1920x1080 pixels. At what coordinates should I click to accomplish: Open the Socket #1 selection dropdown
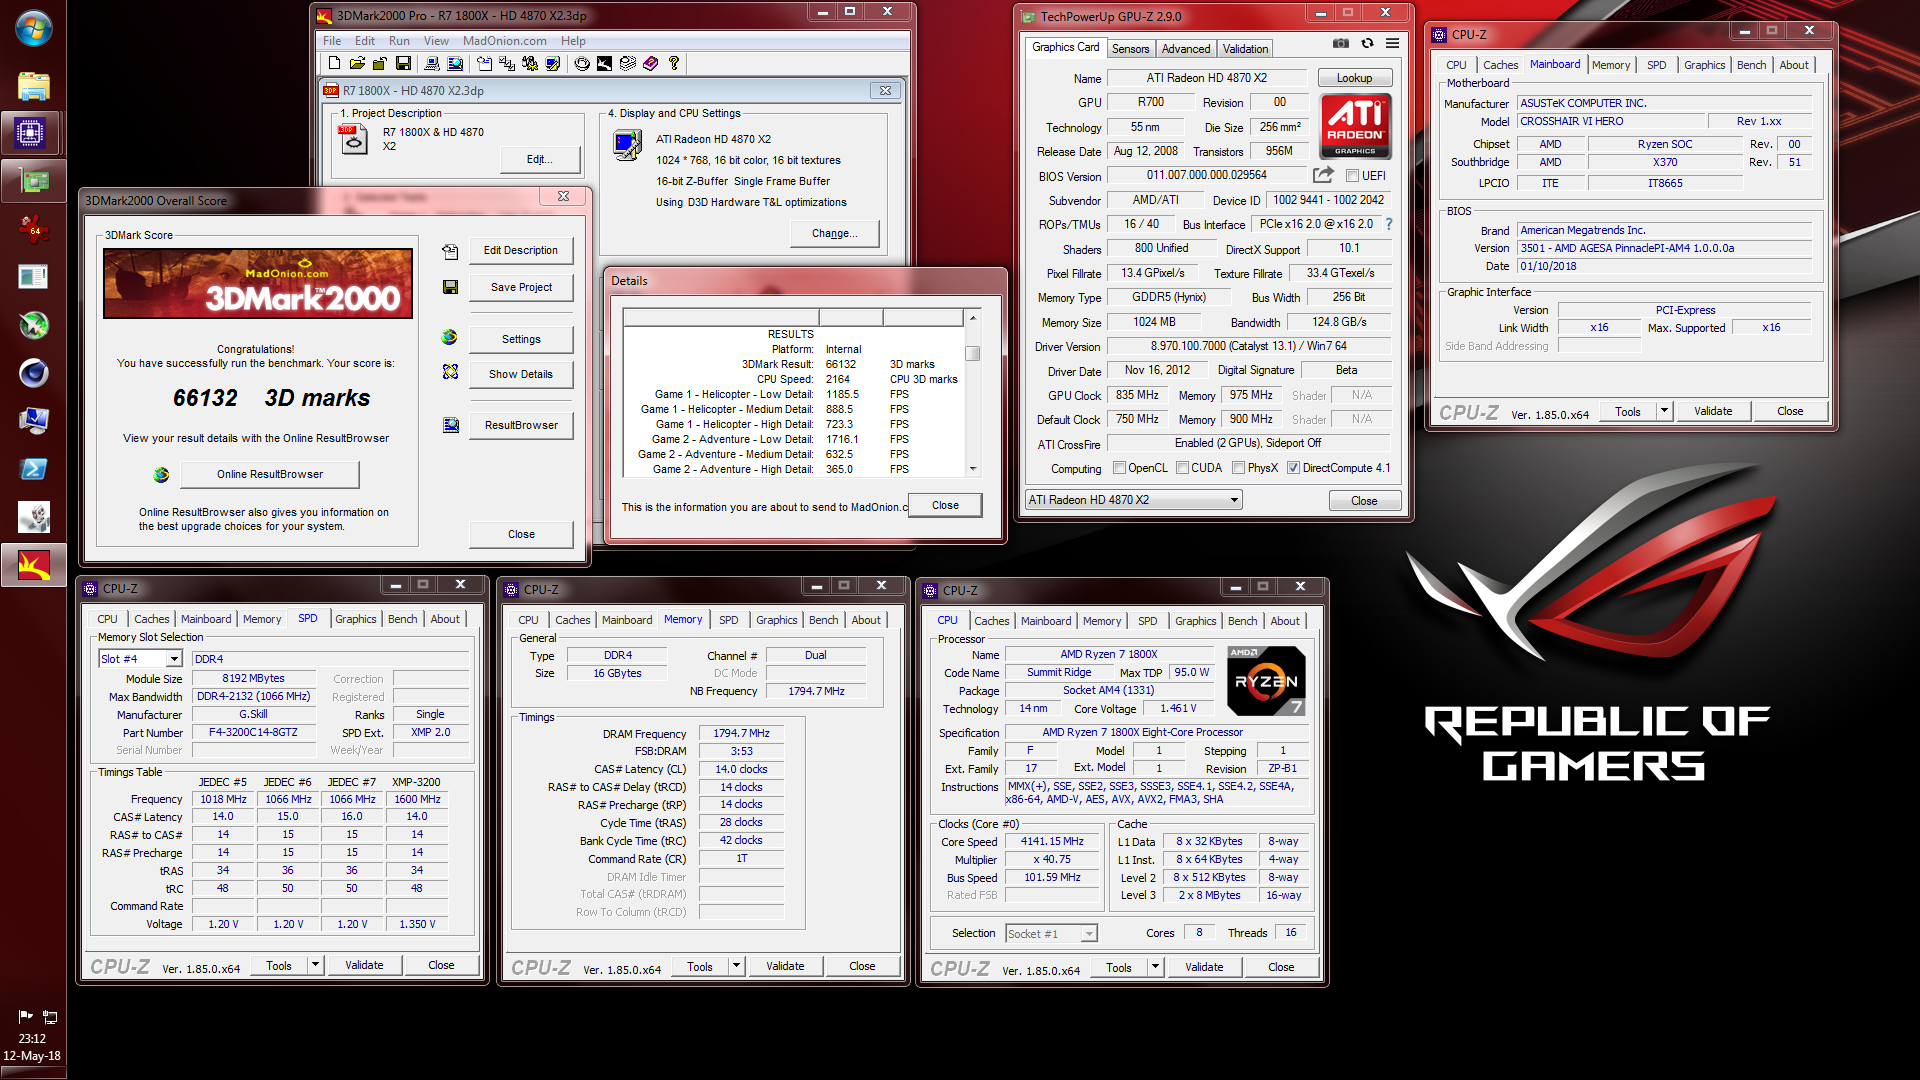(1089, 934)
